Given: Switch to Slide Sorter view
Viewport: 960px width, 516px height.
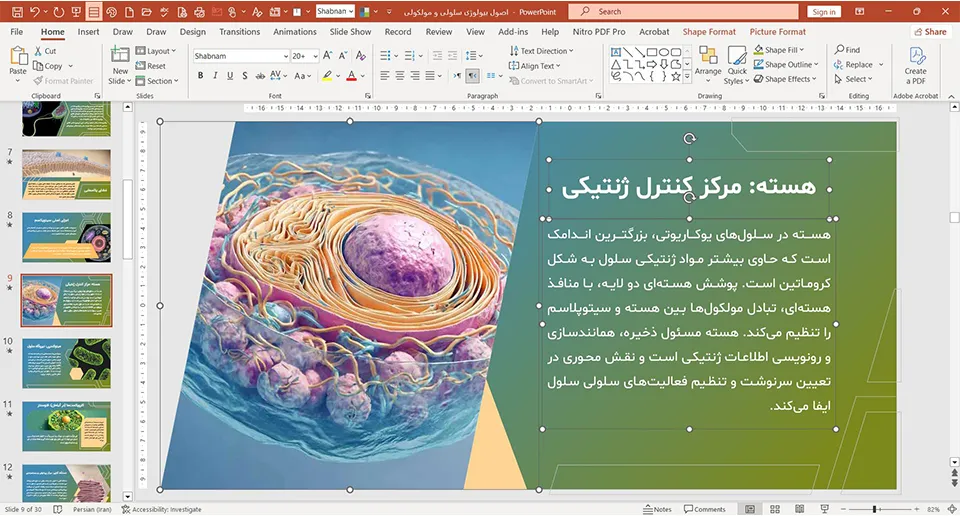Looking at the screenshot, I should pyautogui.click(x=774, y=509).
